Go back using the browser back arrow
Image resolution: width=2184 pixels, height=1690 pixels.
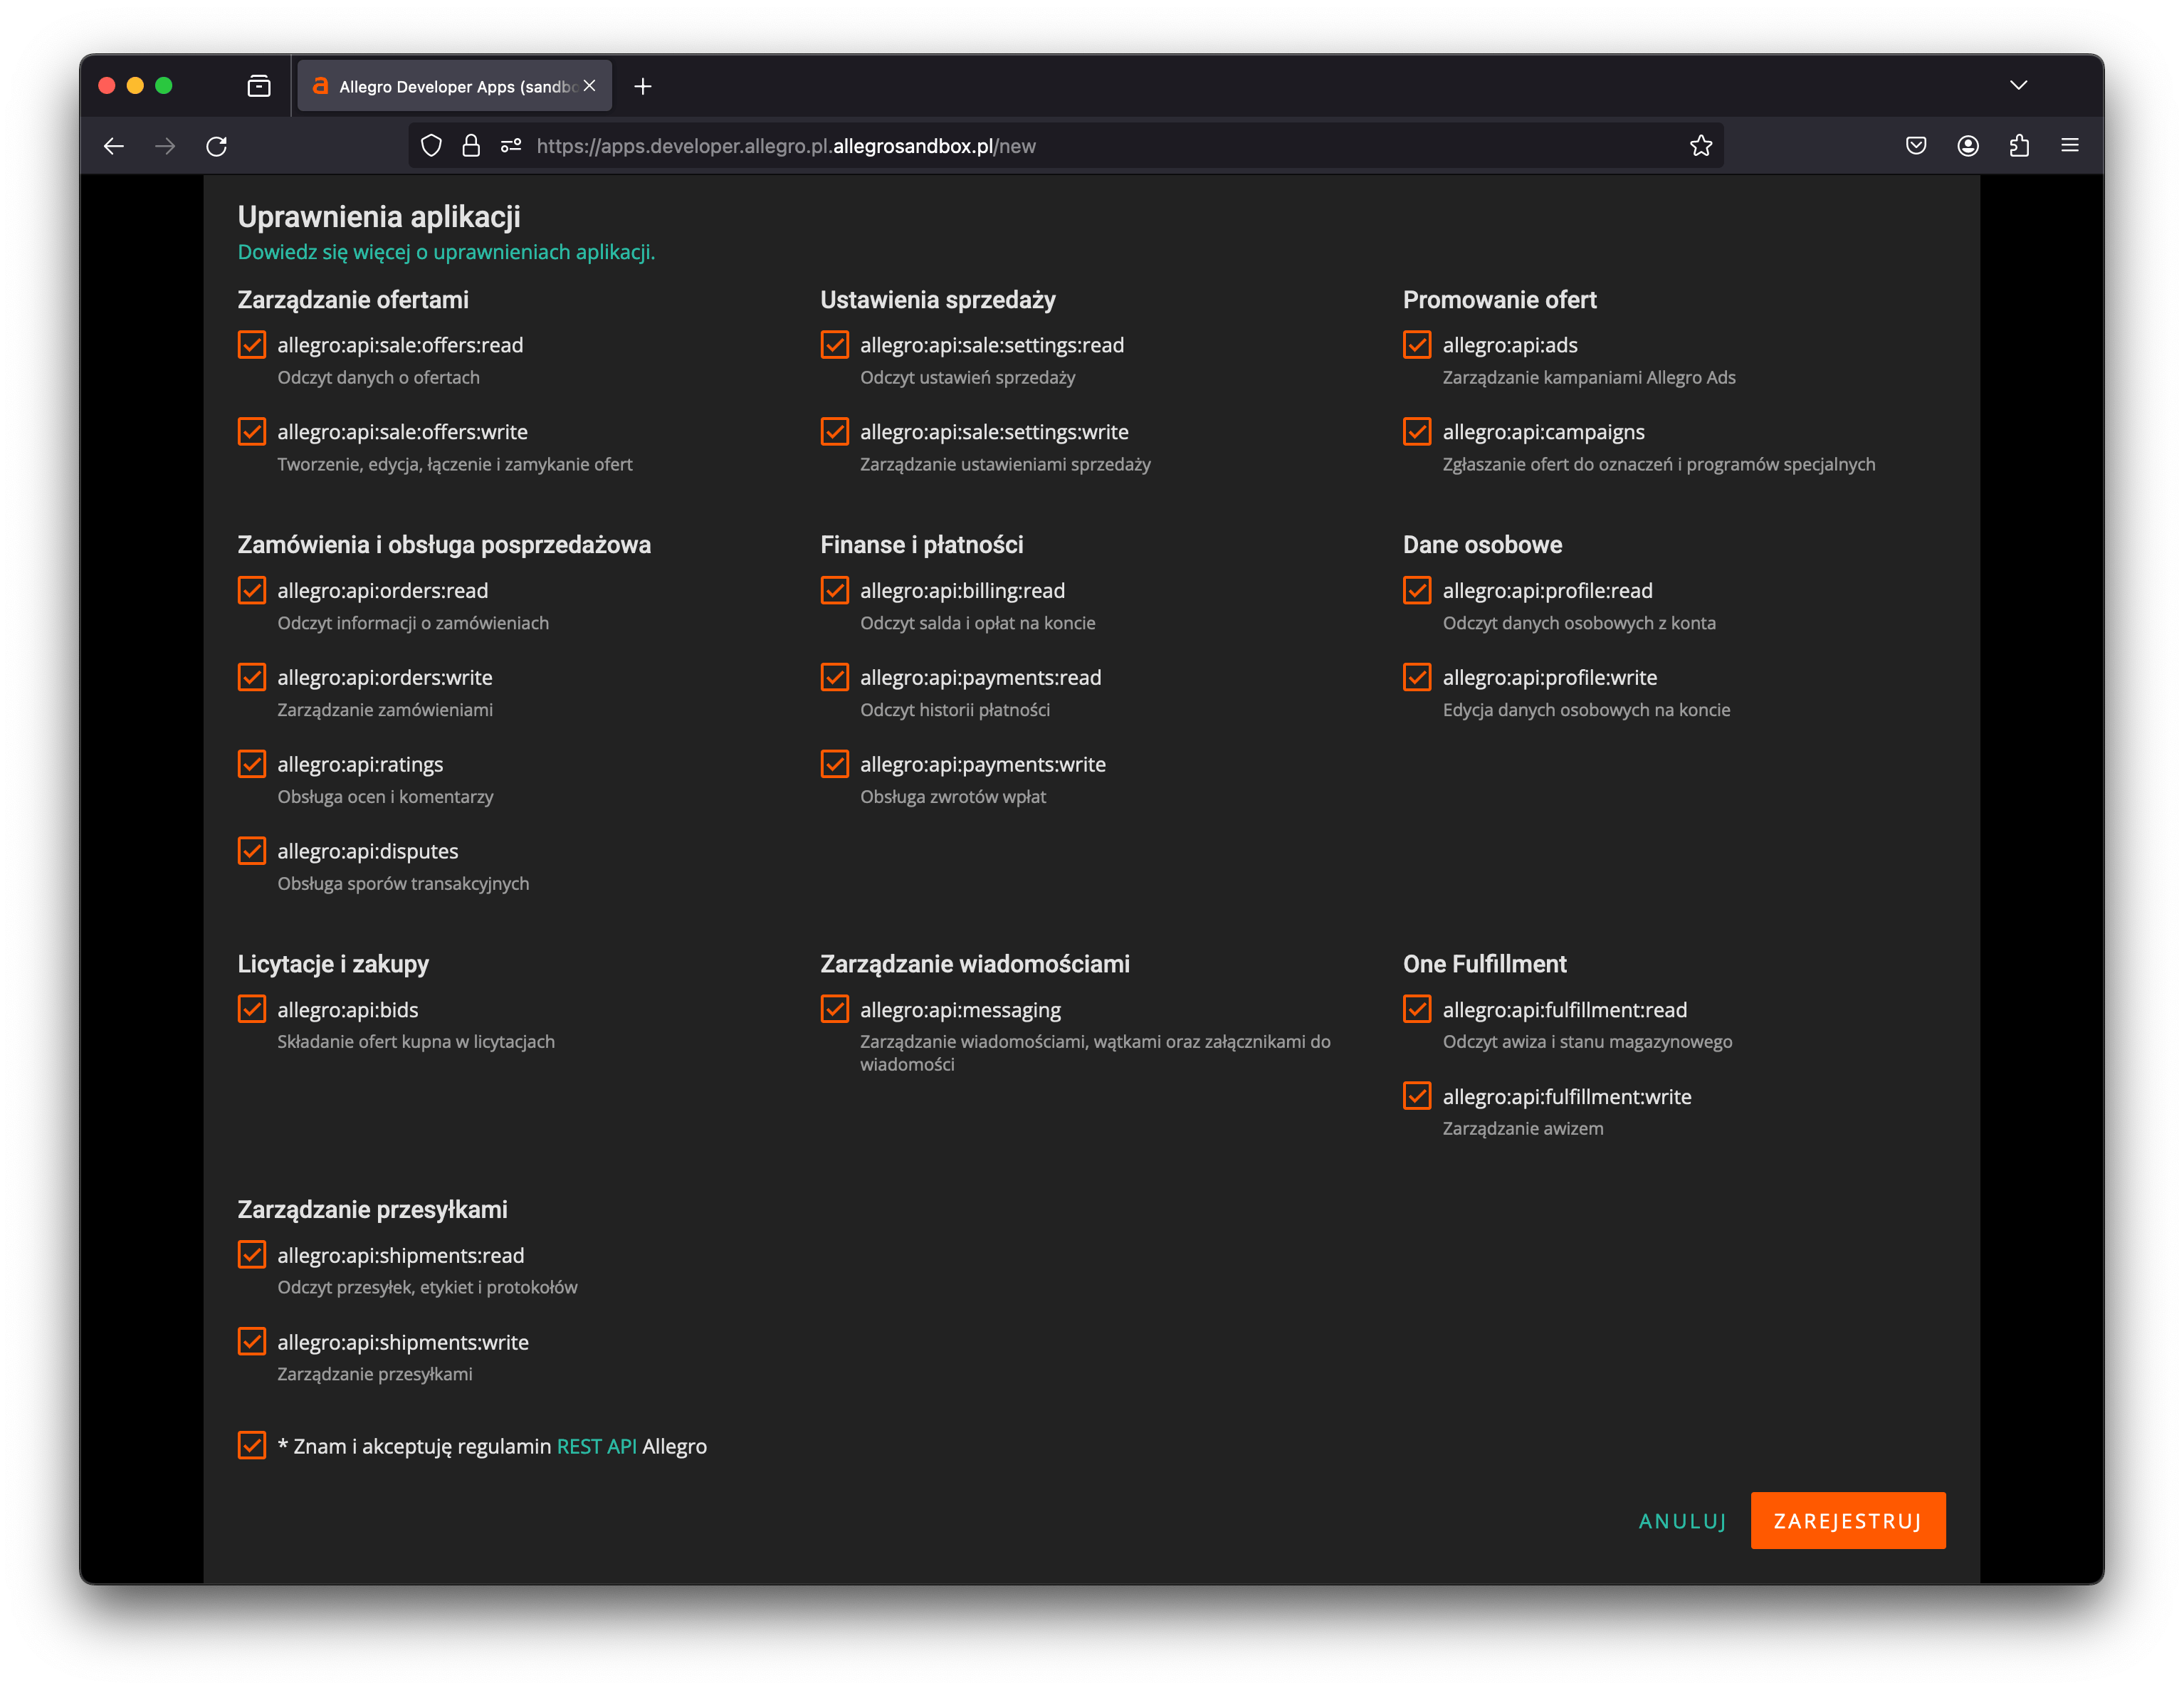click(114, 146)
